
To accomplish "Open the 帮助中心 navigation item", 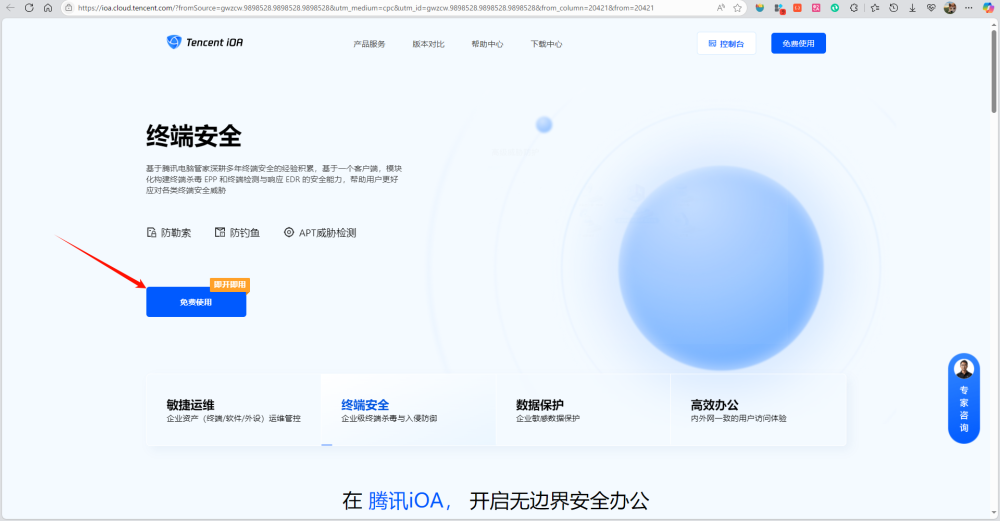I will [487, 44].
